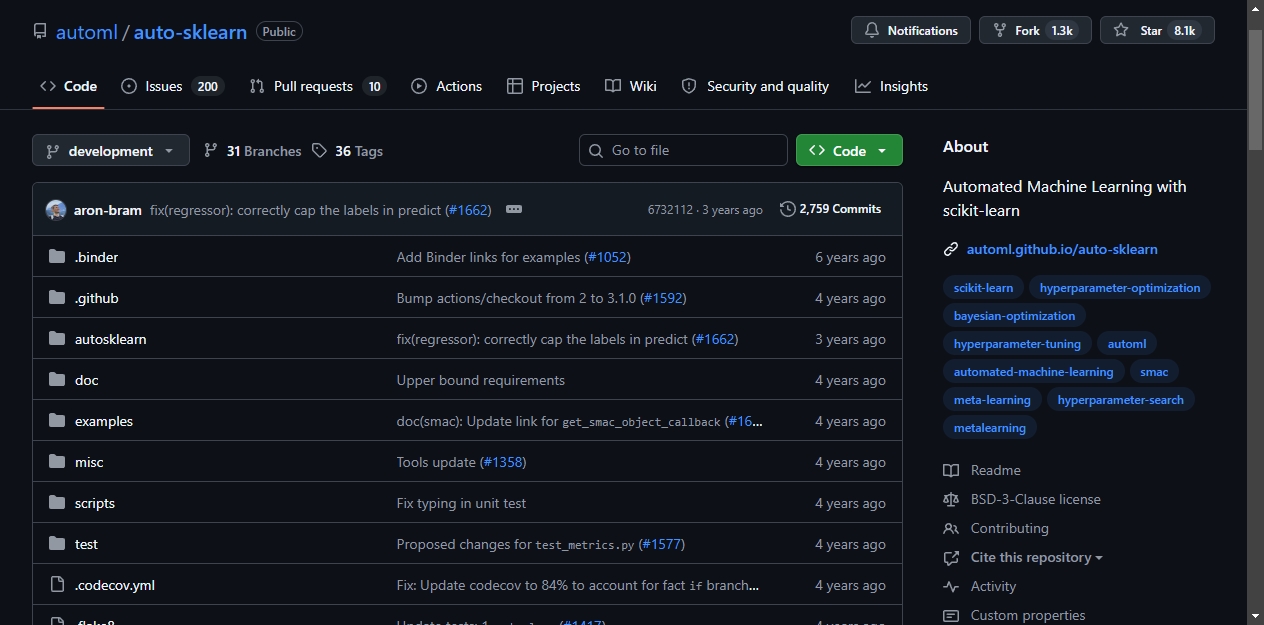Open the Actions tab

click(446, 86)
